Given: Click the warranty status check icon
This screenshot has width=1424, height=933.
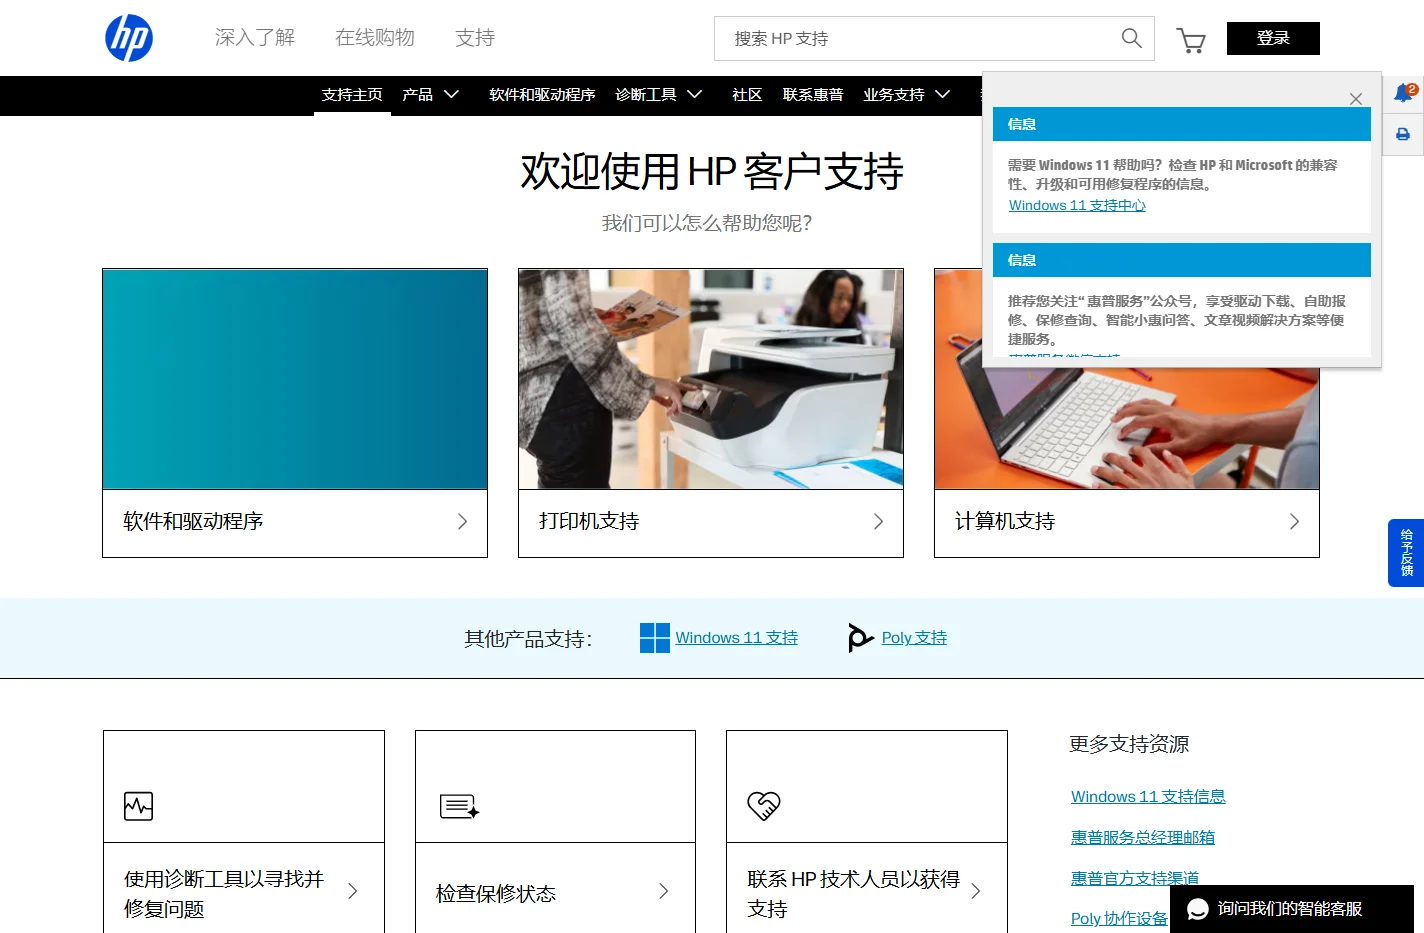Looking at the screenshot, I should point(459,806).
